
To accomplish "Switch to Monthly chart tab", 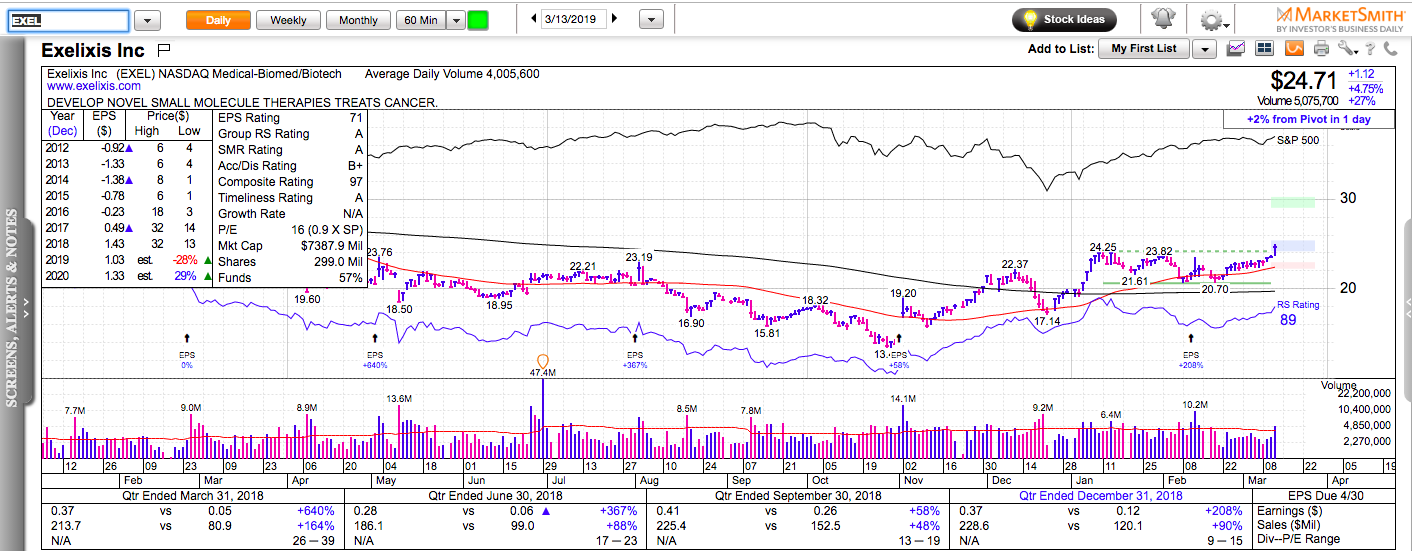I will click(359, 20).
